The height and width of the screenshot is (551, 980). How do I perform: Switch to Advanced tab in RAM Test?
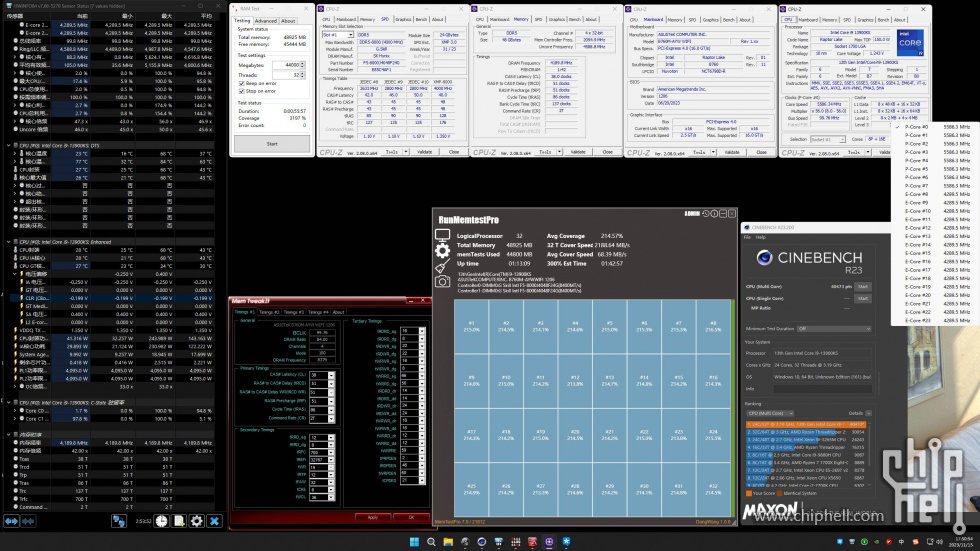[x=266, y=21]
